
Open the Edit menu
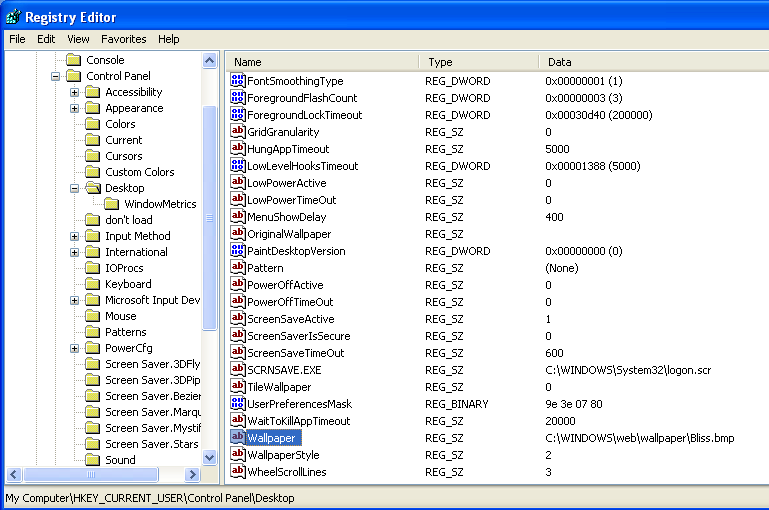tap(46, 39)
